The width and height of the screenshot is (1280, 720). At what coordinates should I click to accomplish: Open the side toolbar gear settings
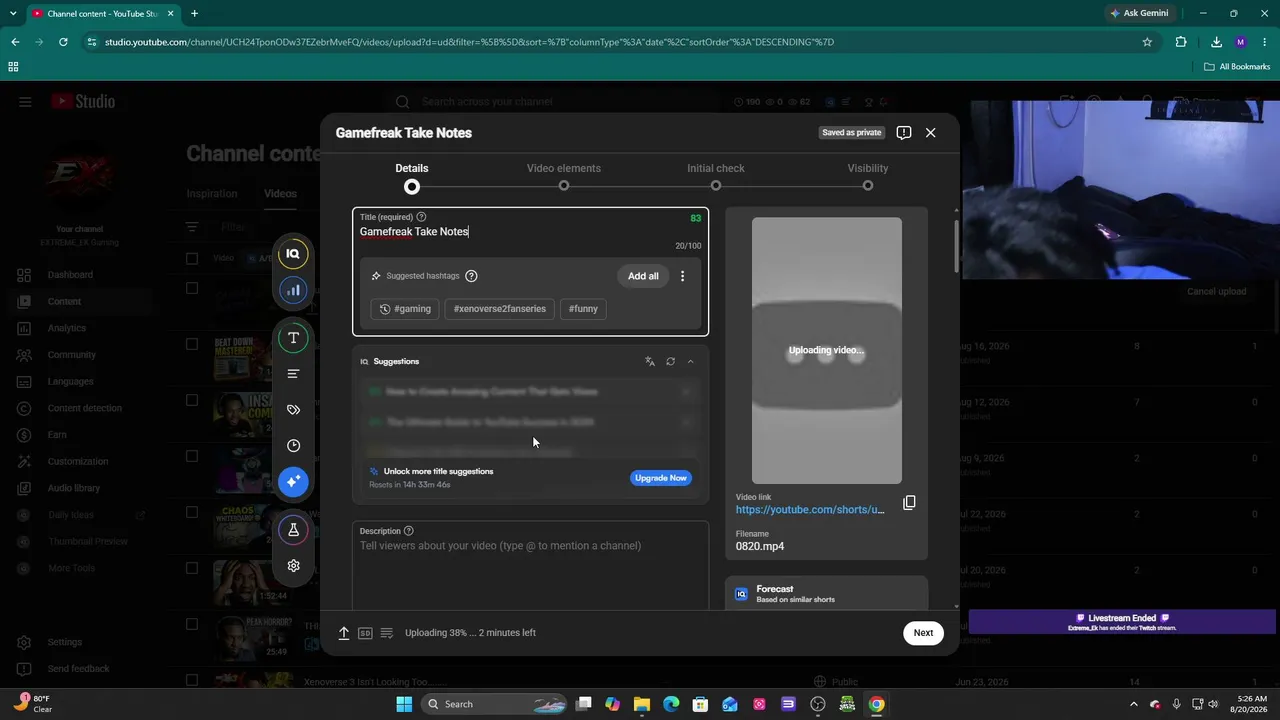(x=293, y=566)
